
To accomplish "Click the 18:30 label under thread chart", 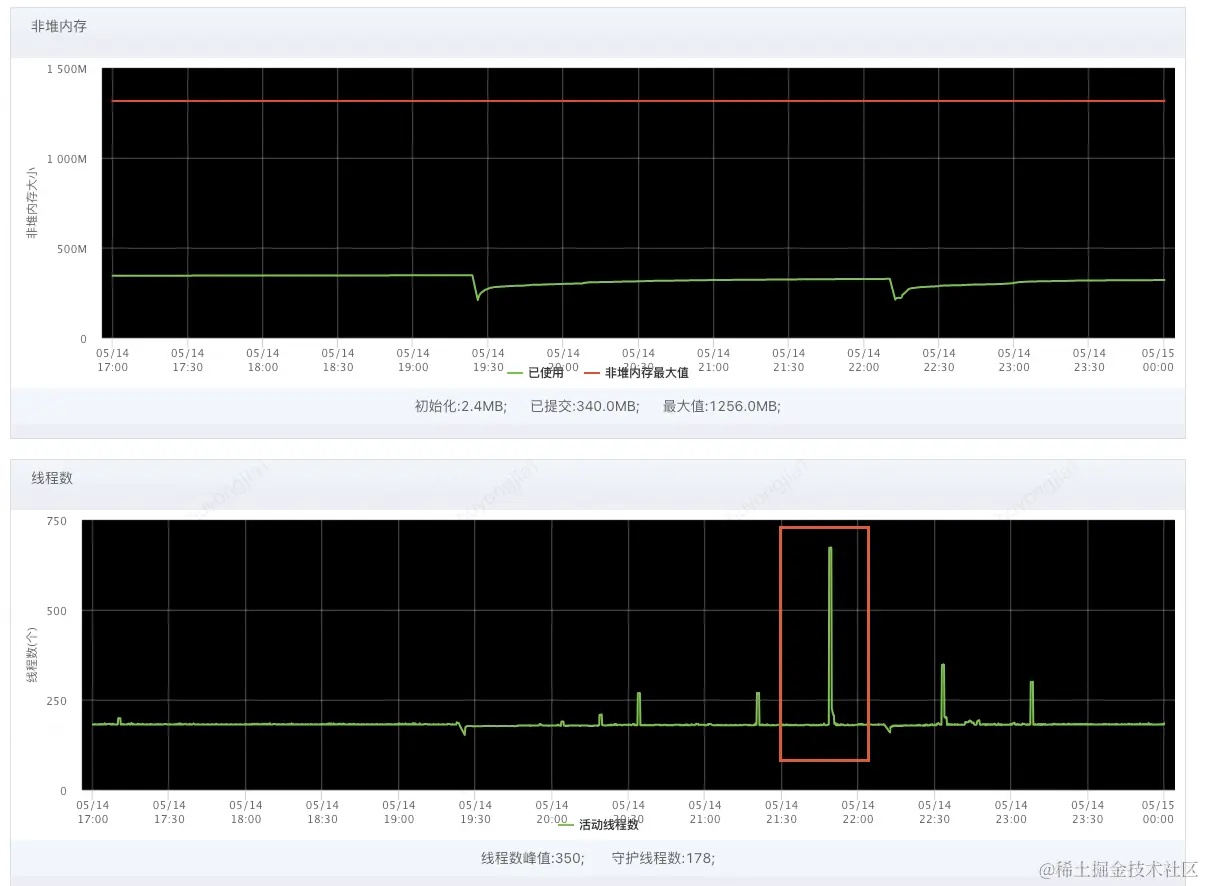I will pyautogui.click(x=322, y=812).
